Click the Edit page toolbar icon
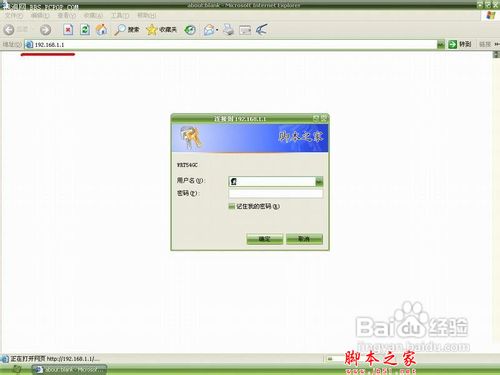 [x=245, y=30]
